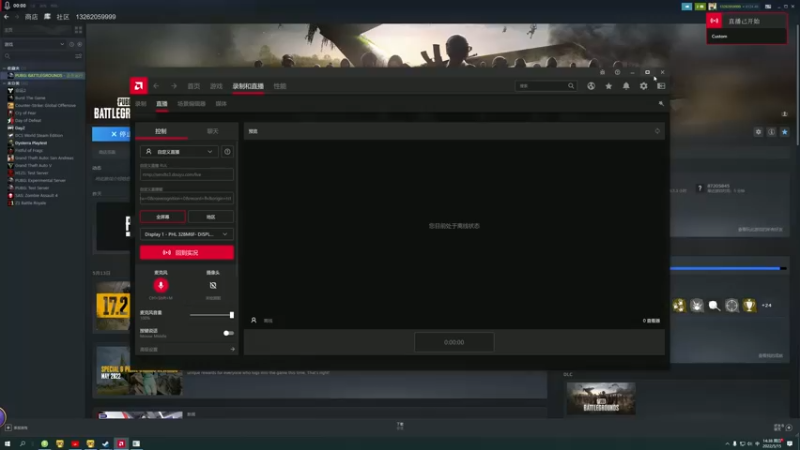The width and height of the screenshot is (800, 450).
Task: Collapse the favorites category in Steam library
Action: click(5, 68)
